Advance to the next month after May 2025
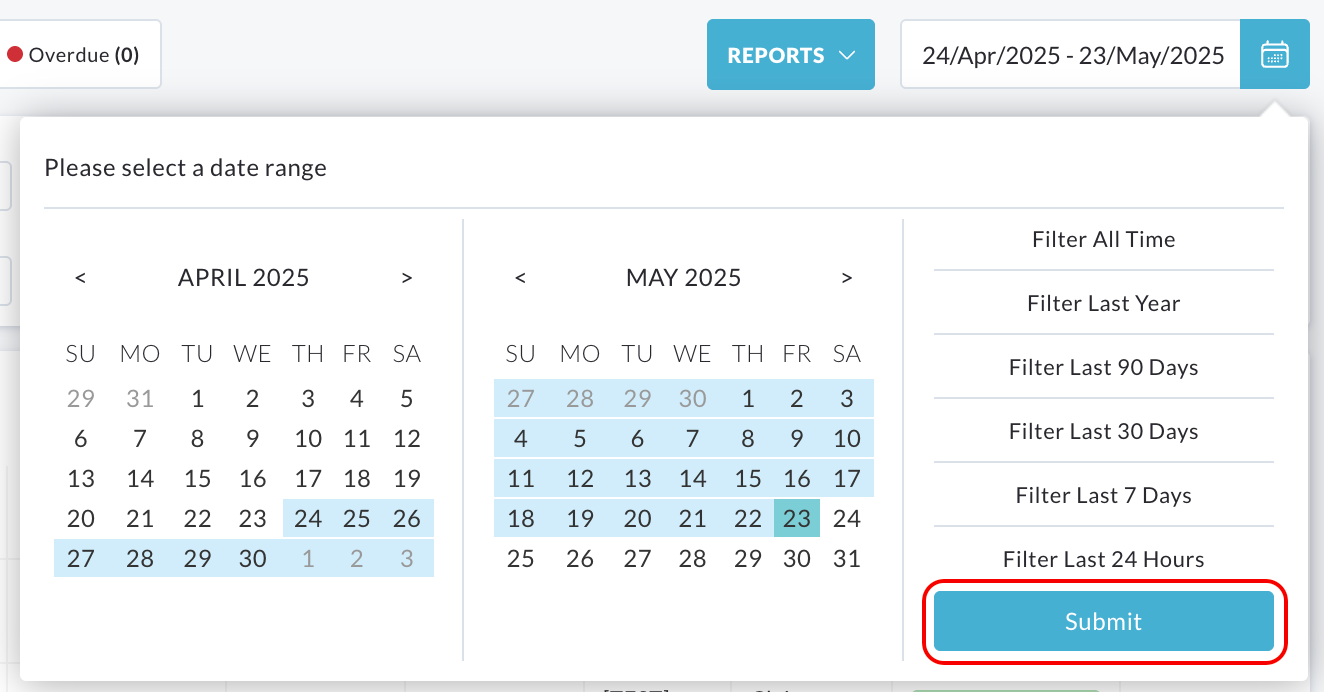The image size is (1324, 692). [847, 278]
